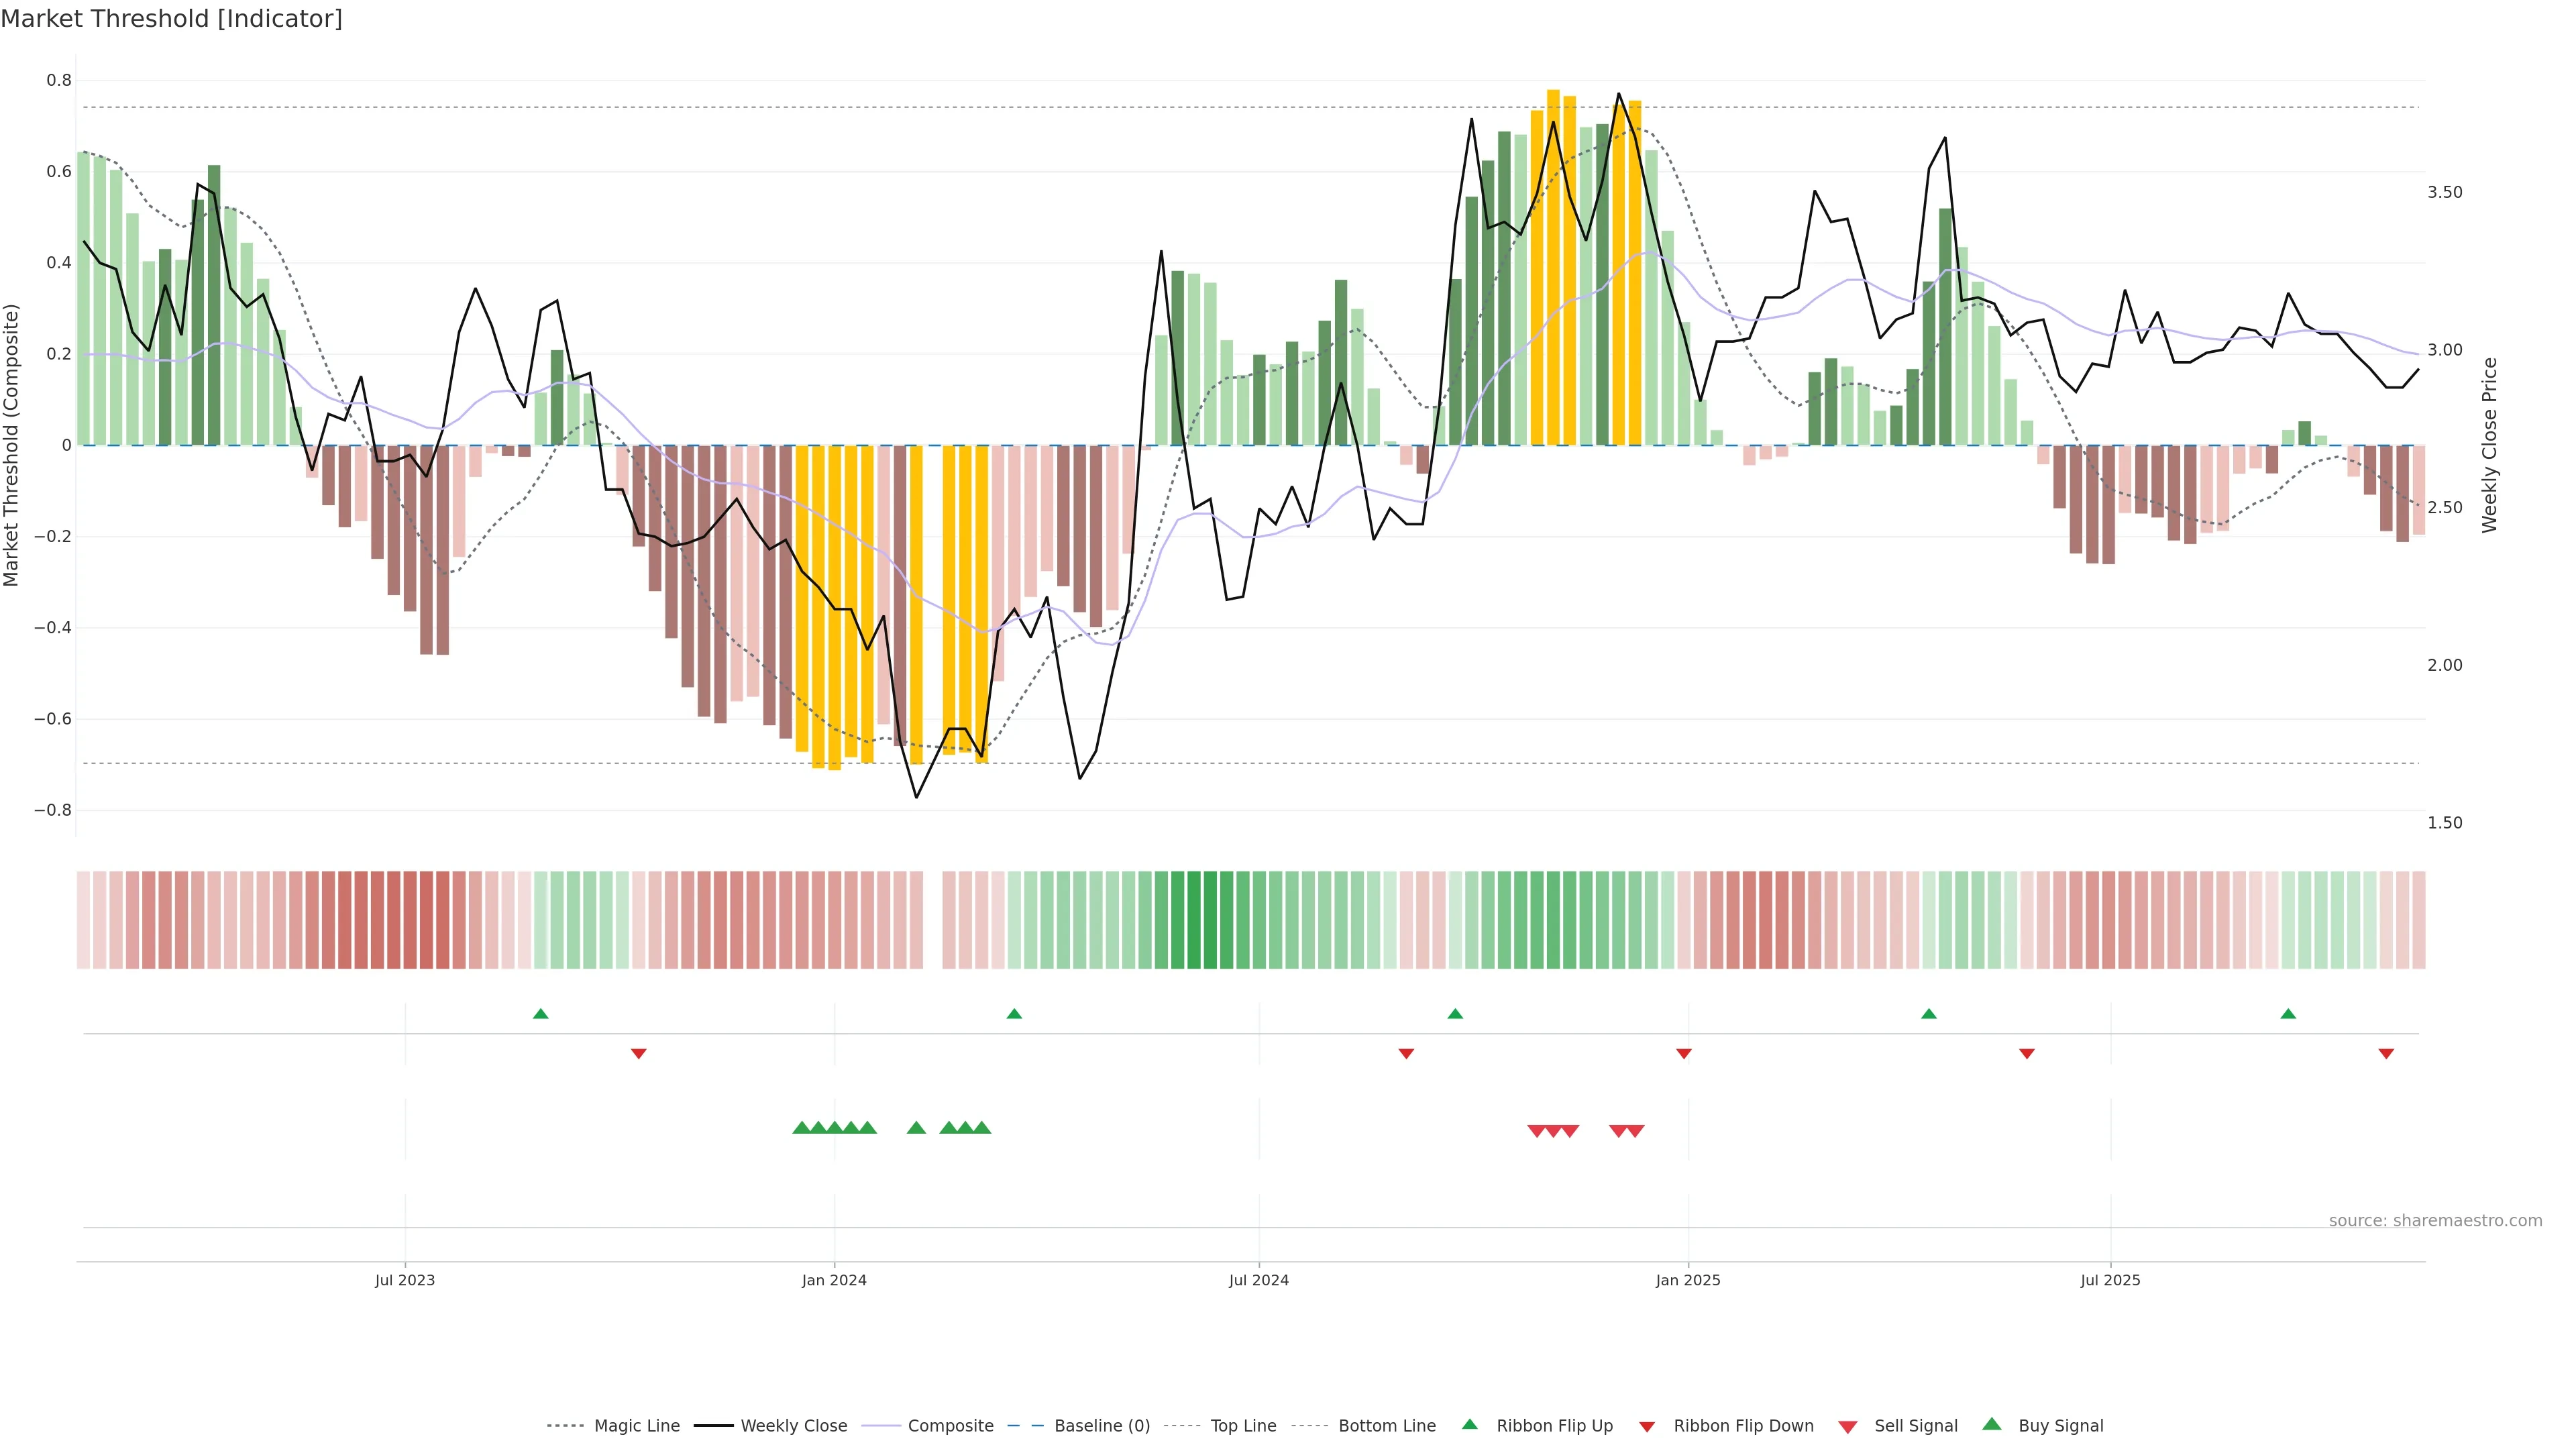Toggle the Weekly Close legend item
The height and width of the screenshot is (1449, 2576).
click(793, 1426)
